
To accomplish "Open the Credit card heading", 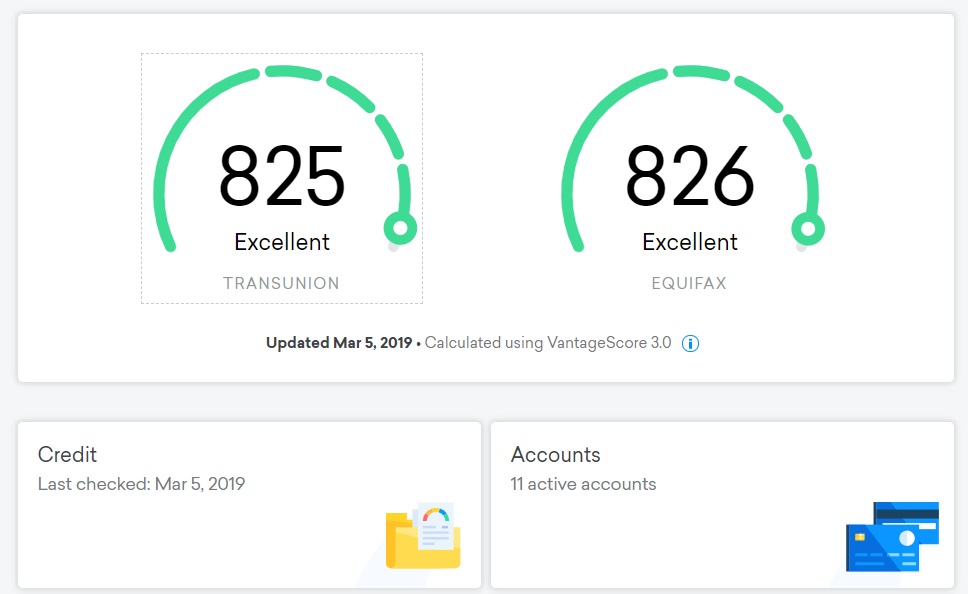I will coord(67,454).
